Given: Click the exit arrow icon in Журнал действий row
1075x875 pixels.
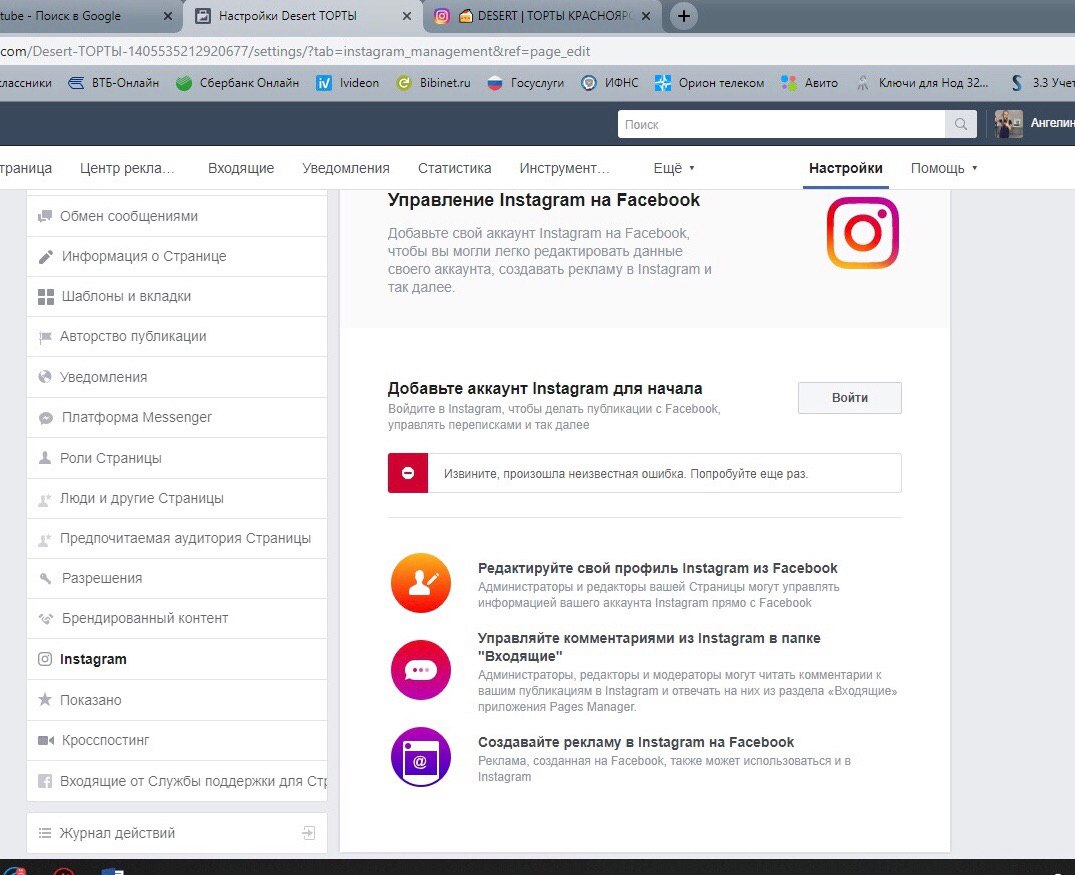Looking at the screenshot, I should click(309, 833).
